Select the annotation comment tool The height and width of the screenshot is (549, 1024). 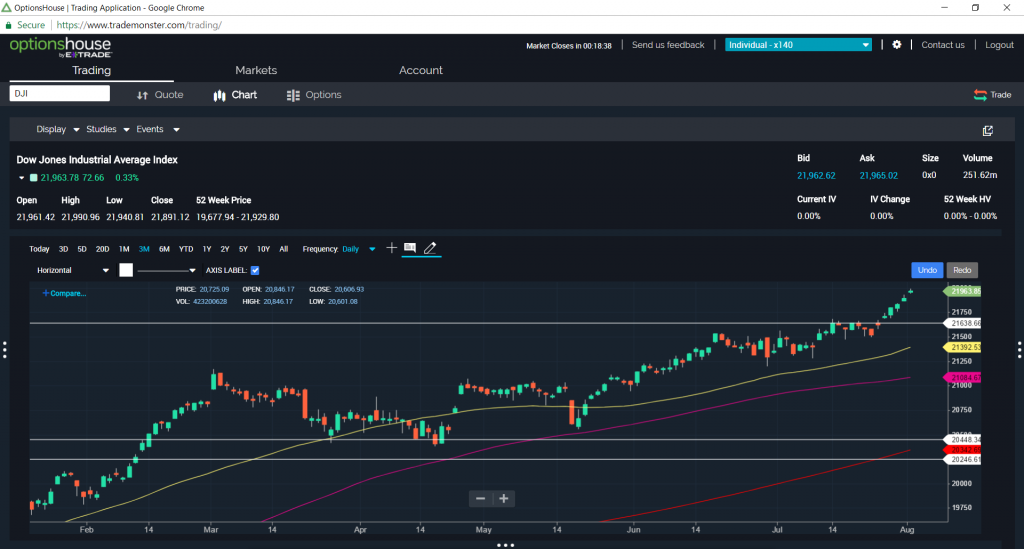tap(409, 248)
